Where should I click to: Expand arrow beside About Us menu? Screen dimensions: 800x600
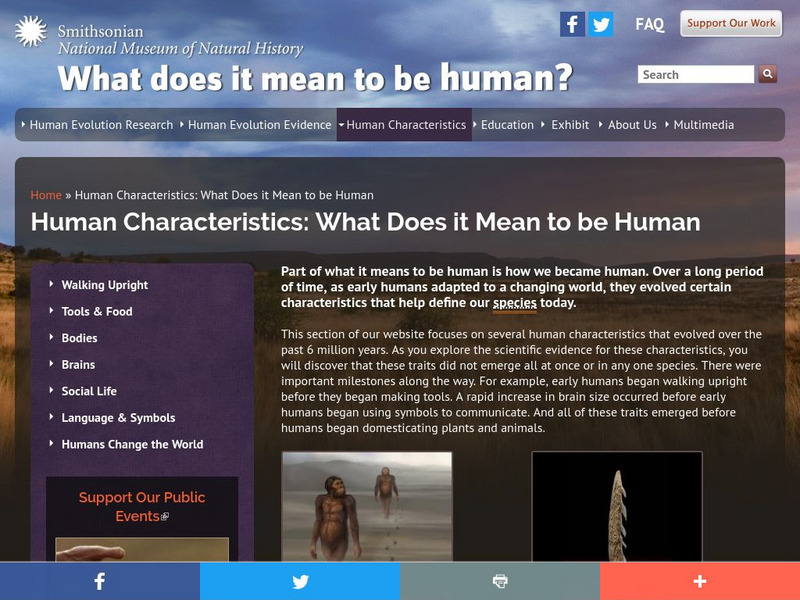(x=601, y=124)
